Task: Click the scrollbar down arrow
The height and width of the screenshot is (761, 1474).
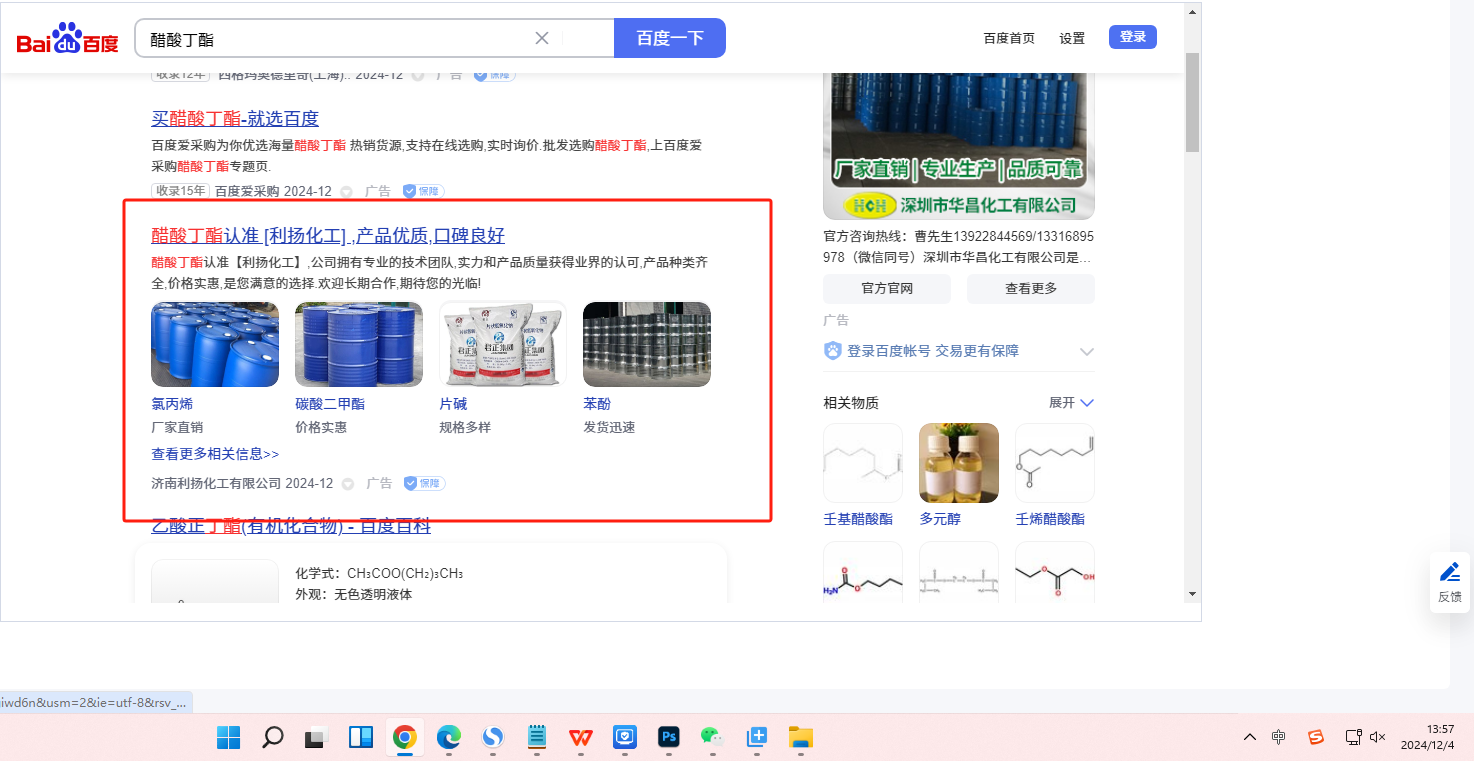Action: point(1192,593)
